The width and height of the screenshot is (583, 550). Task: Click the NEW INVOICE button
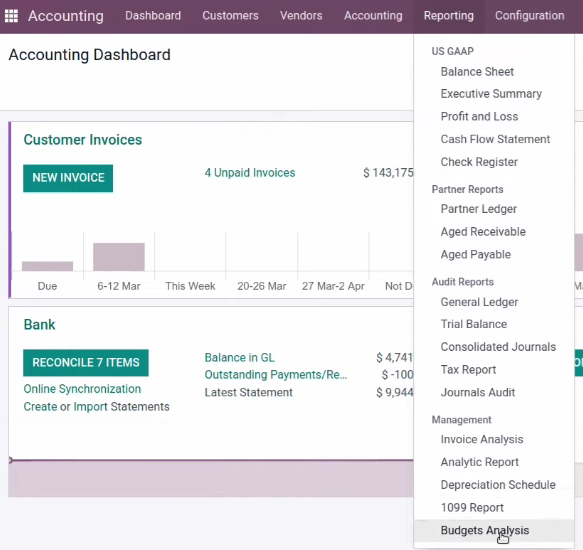point(68,178)
